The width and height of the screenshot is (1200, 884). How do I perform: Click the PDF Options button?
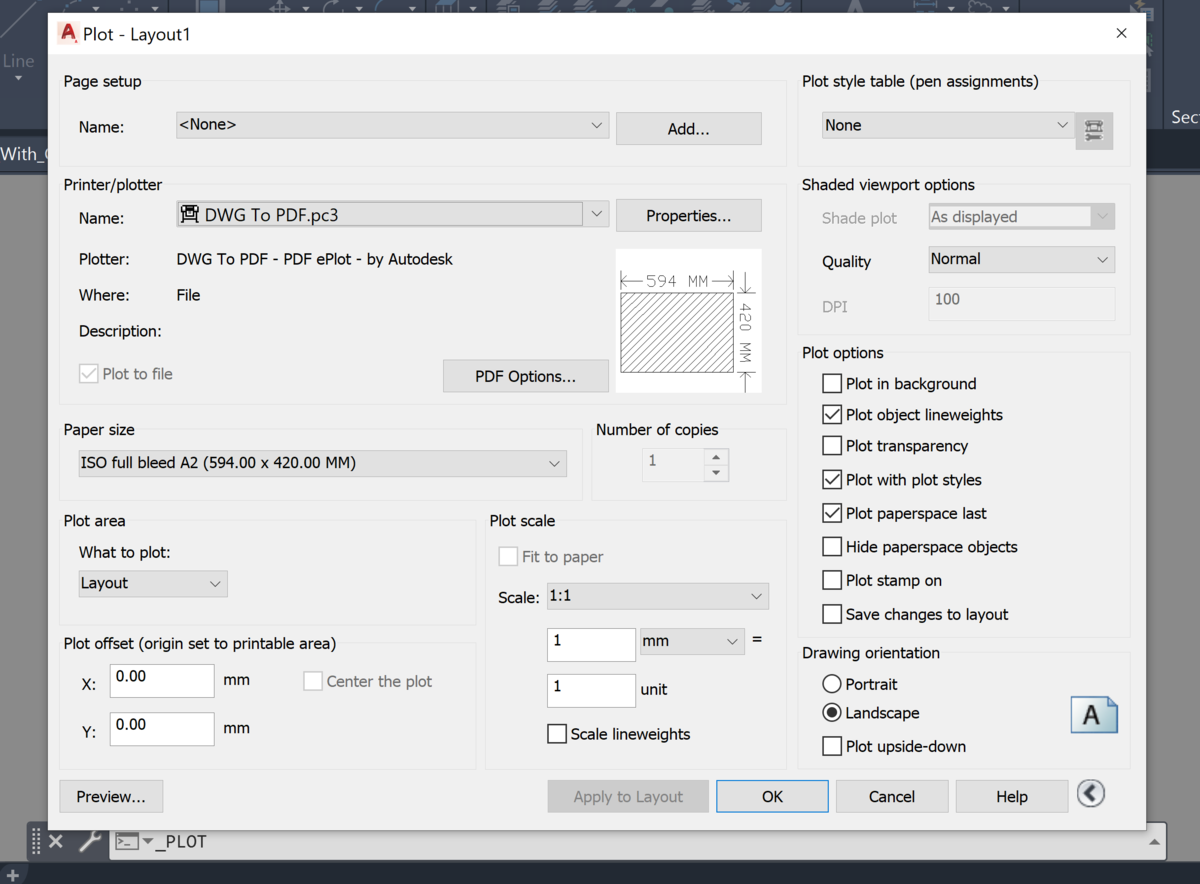[526, 376]
